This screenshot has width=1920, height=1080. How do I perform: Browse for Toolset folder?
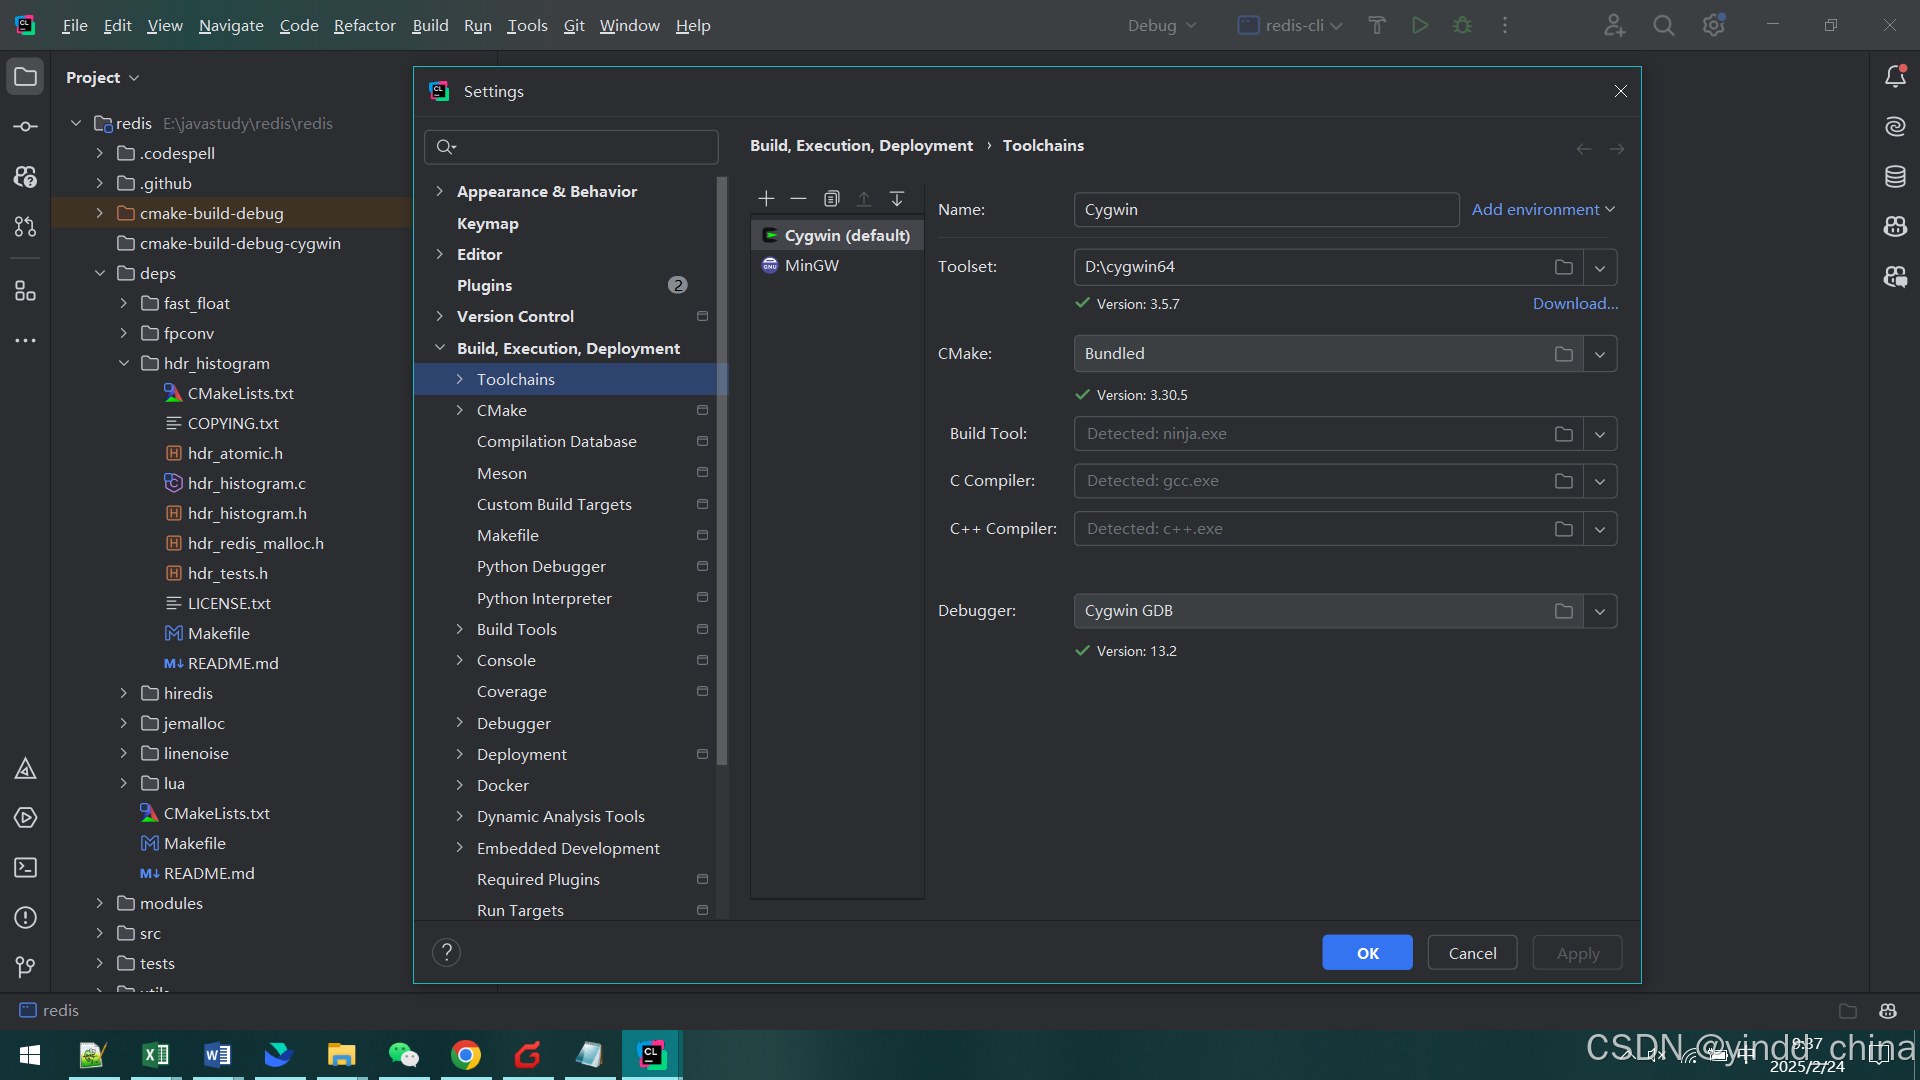1563,267
